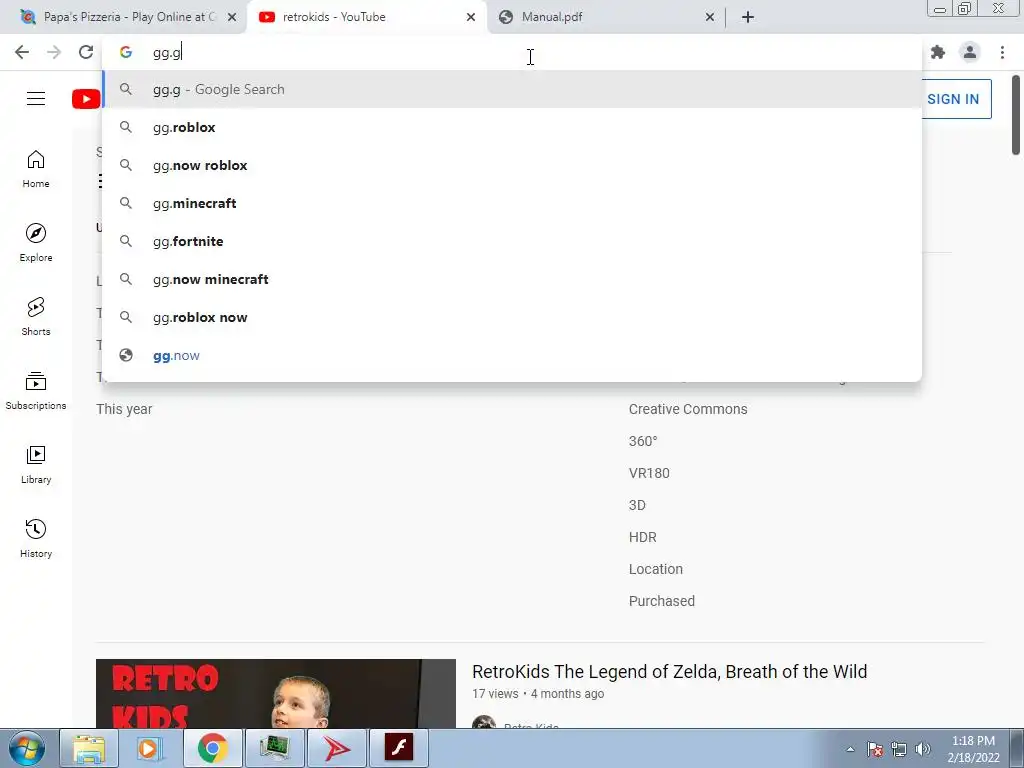Screen dimensions: 1024x768
Task: Open the system monitor taskbar icon
Action: (275, 748)
